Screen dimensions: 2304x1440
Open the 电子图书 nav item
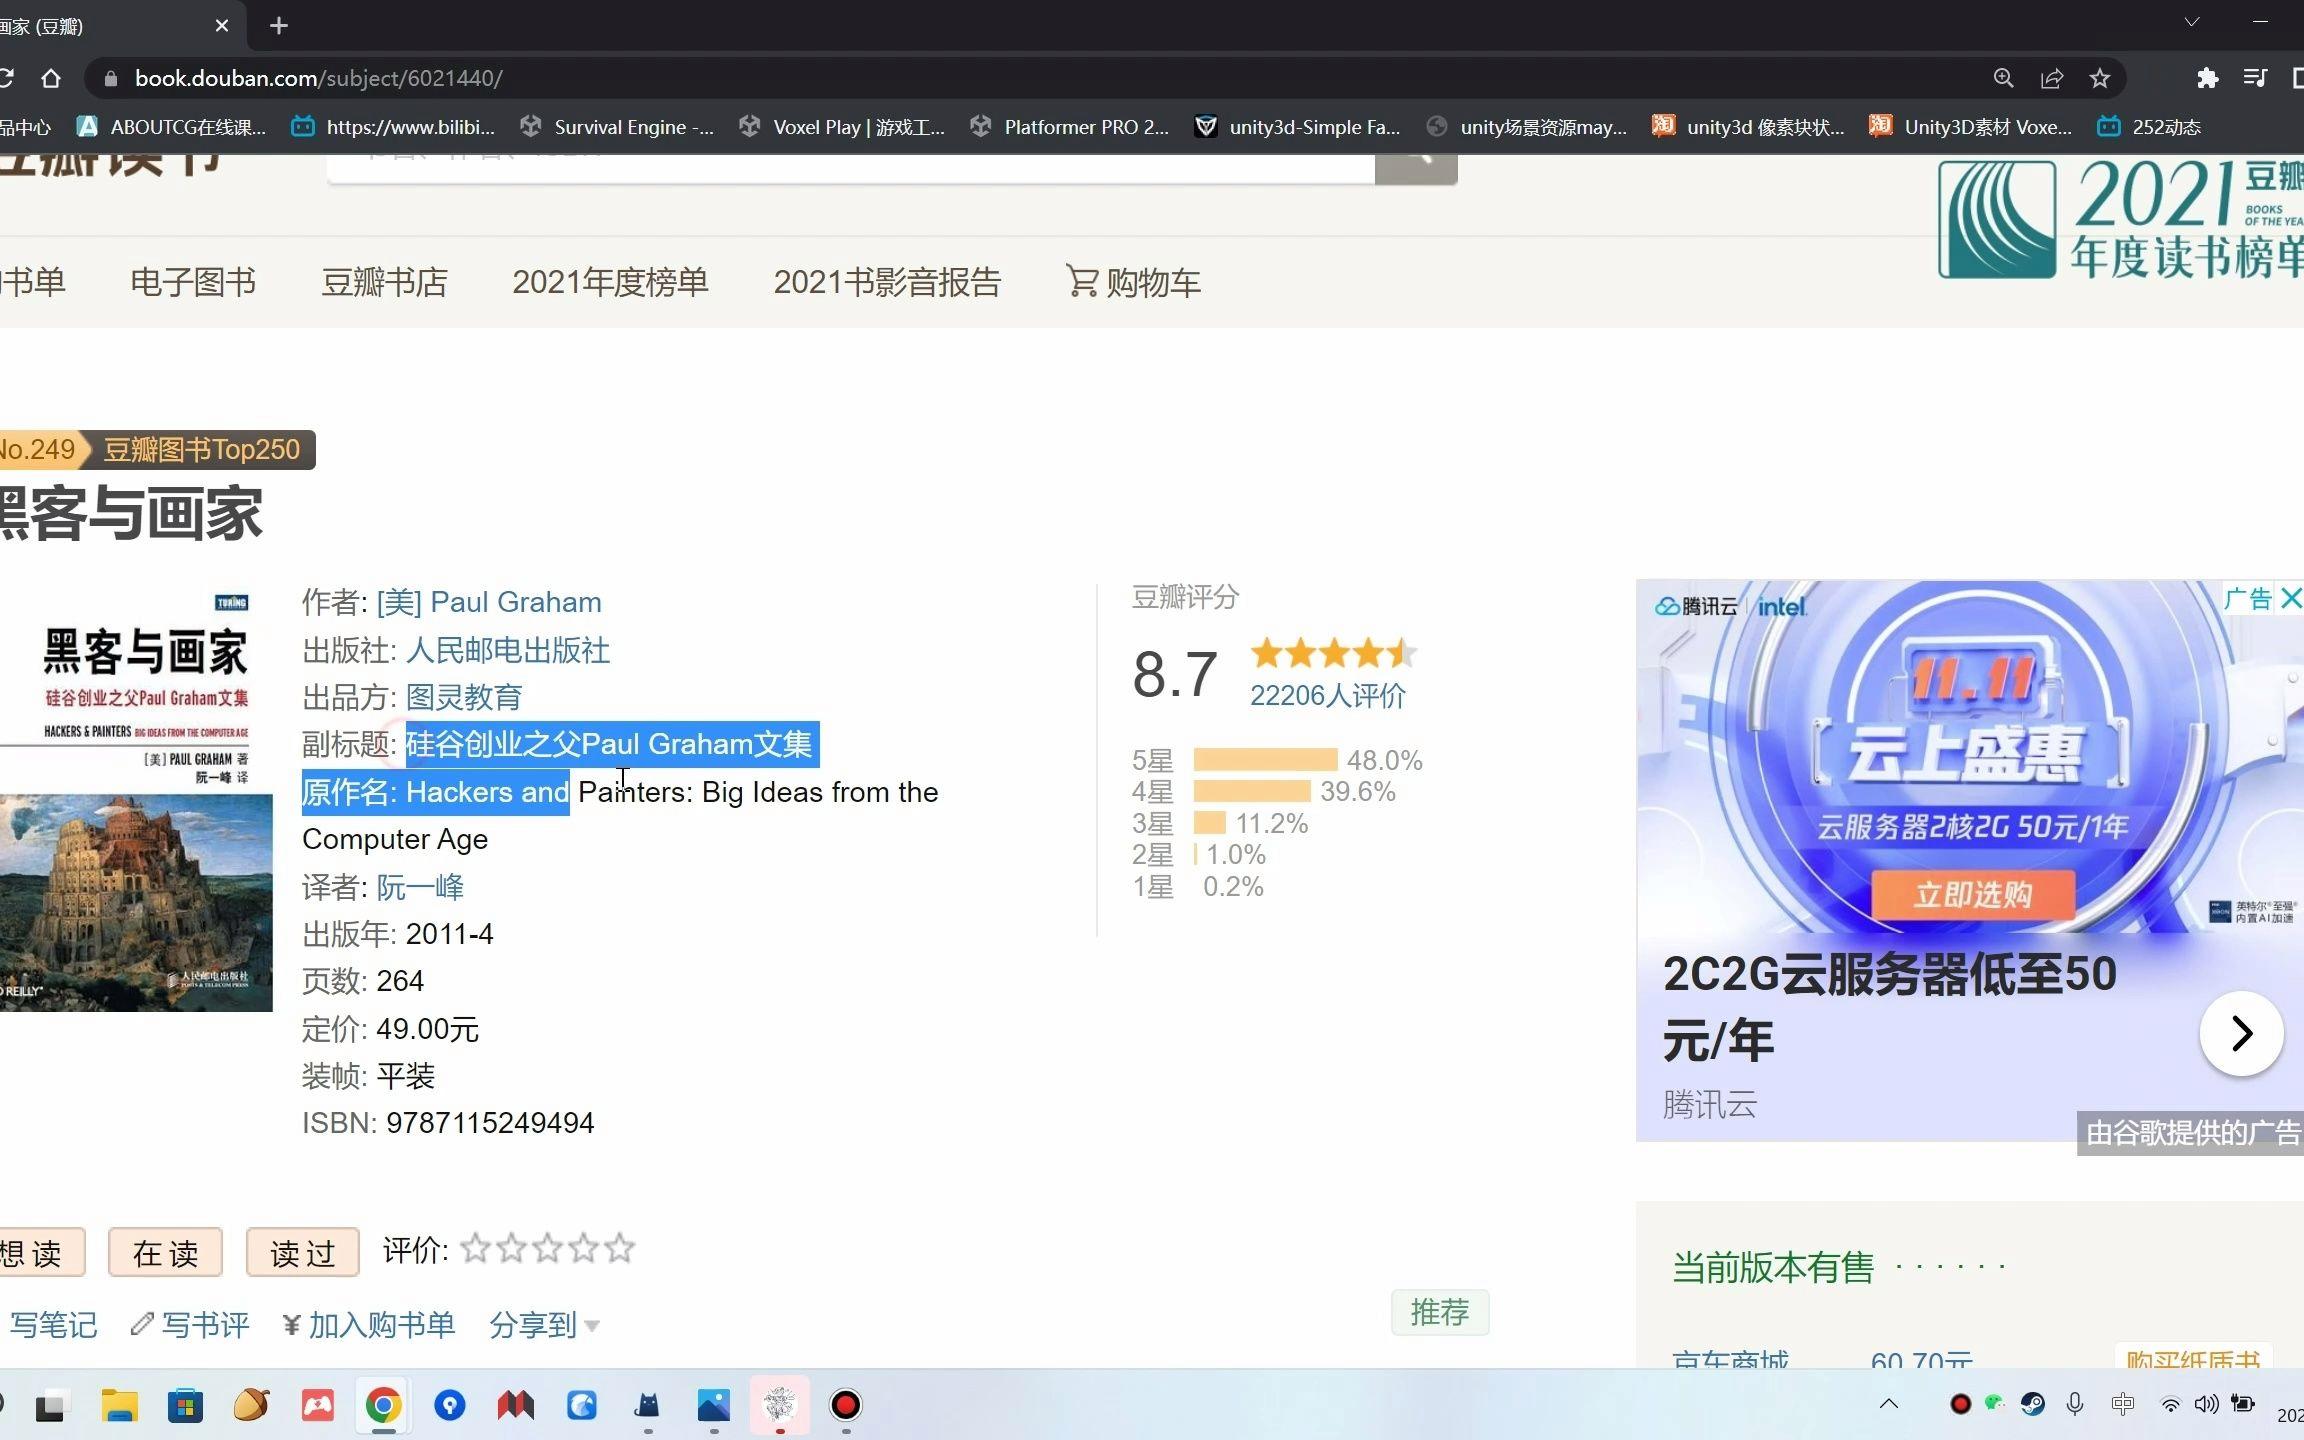click(193, 282)
